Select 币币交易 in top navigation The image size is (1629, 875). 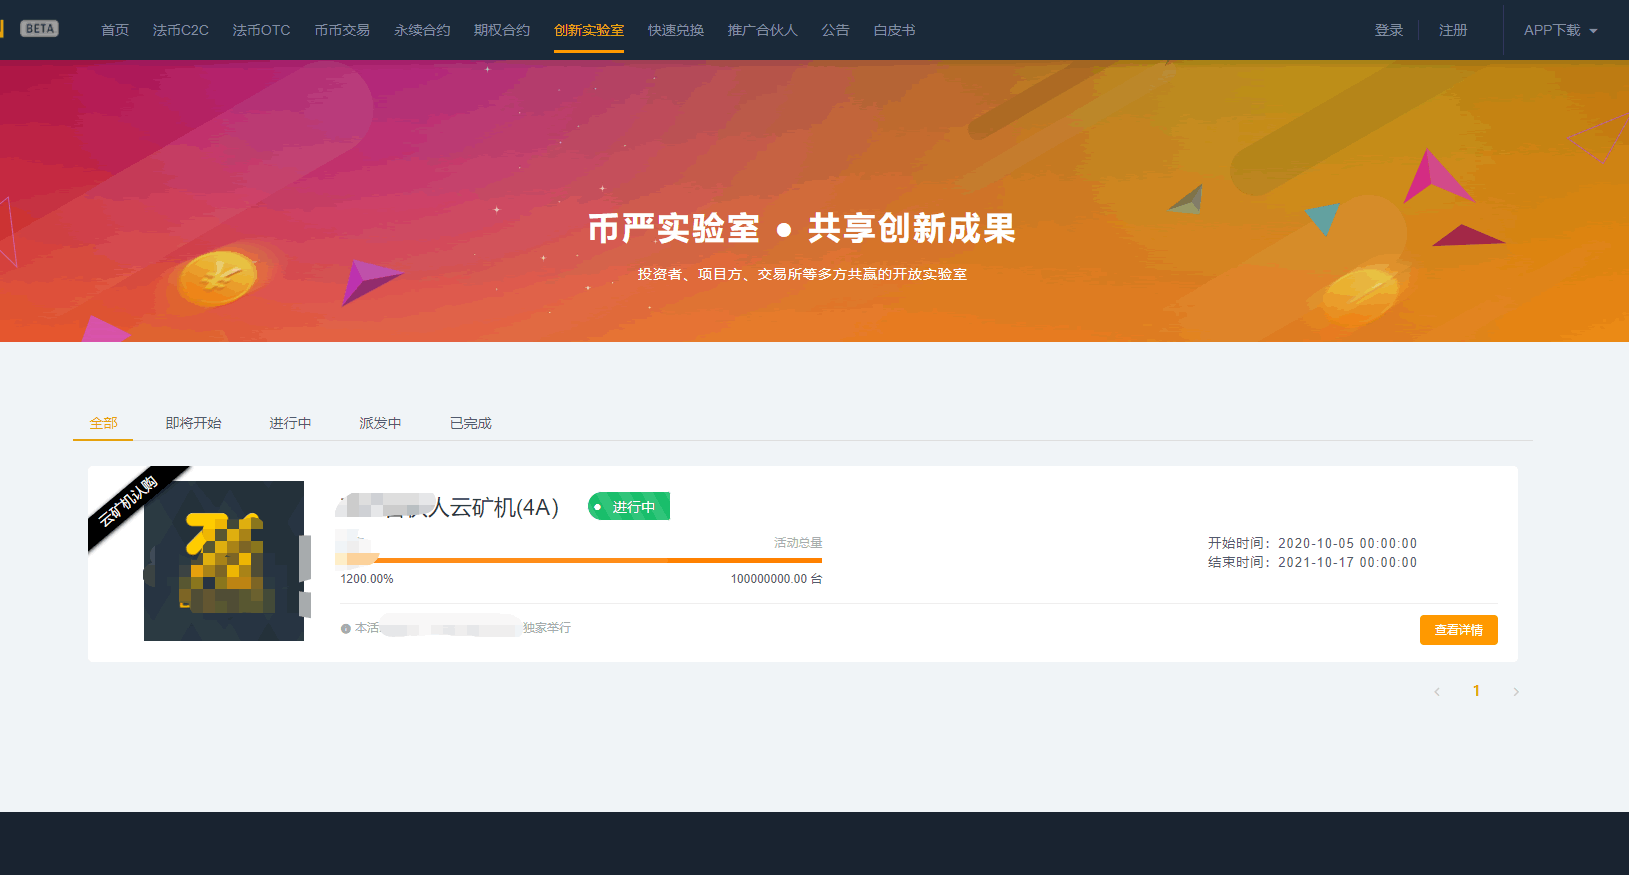[342, 30]
